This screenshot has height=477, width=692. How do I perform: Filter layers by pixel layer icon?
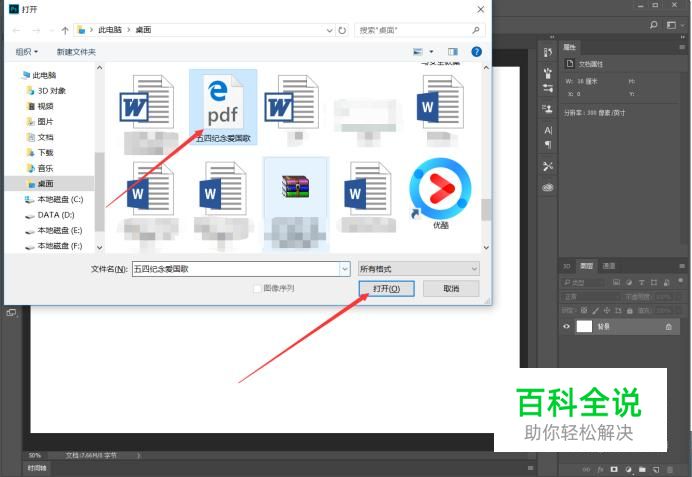pos(617,282)
